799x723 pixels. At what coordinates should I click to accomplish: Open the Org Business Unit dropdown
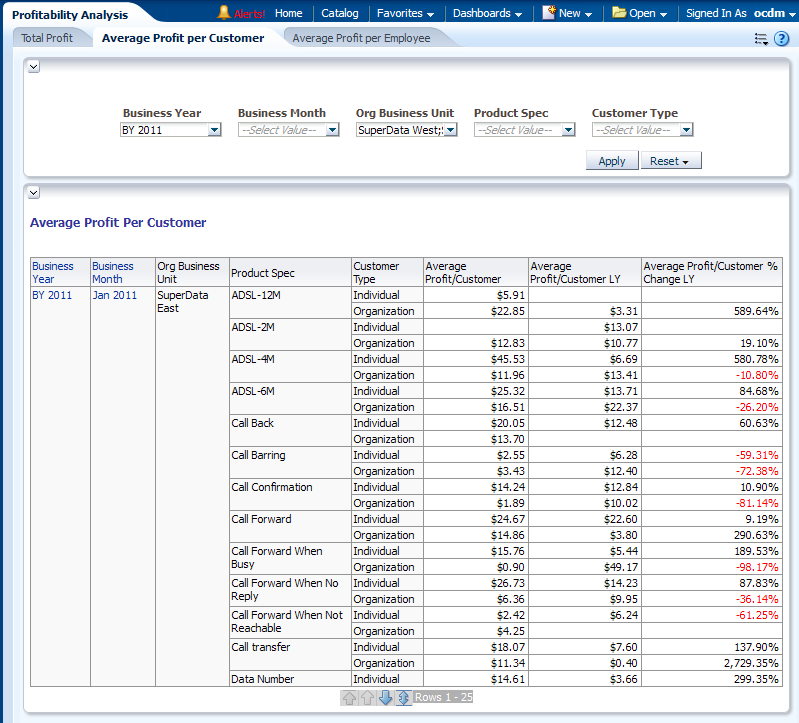450,130
